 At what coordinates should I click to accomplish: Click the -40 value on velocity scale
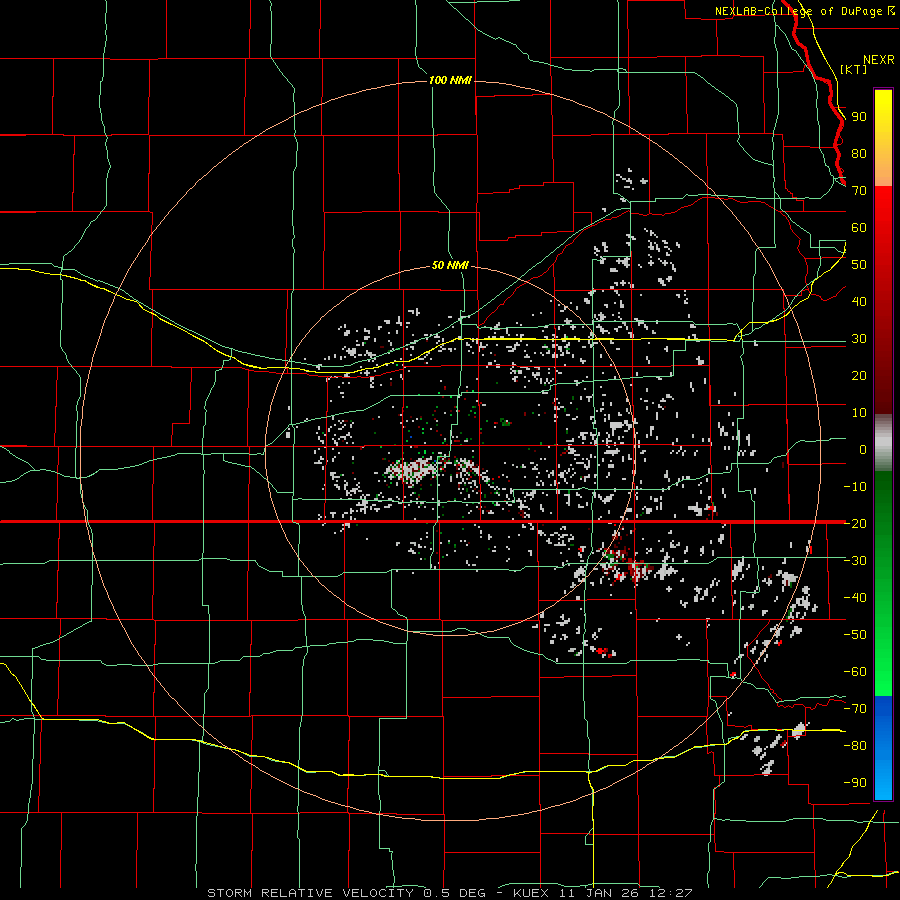(x=855, y=598)
